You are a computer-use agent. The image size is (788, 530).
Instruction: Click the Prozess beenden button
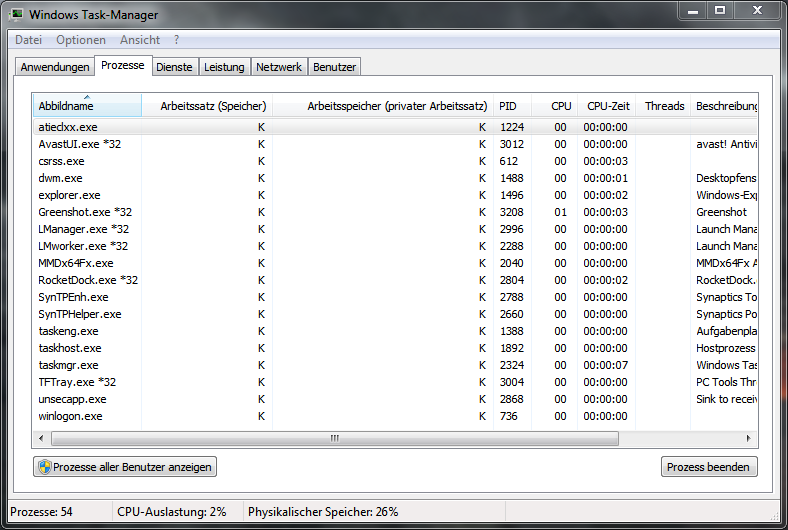click(x=709, y=467)
